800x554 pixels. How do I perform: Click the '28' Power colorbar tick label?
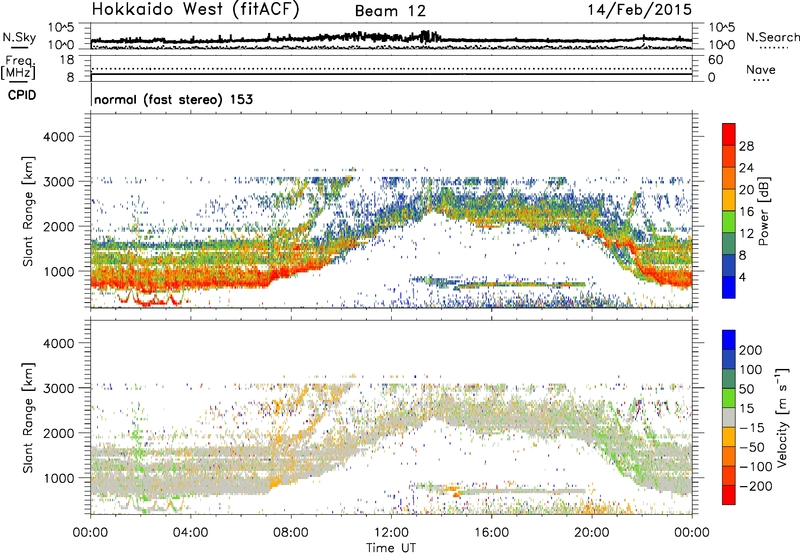coord(746,146)
